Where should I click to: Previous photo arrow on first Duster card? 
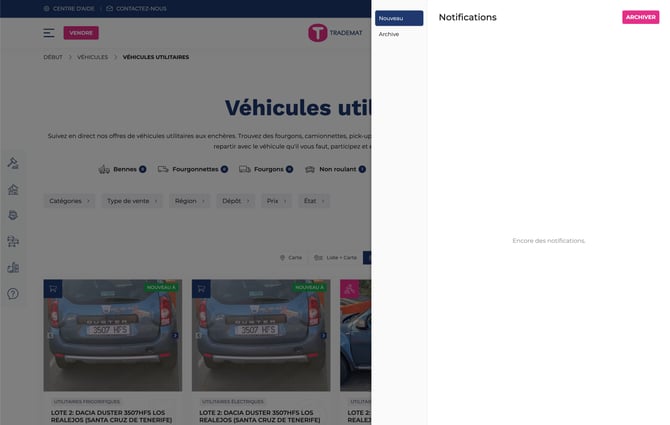(x=50, y=336)
